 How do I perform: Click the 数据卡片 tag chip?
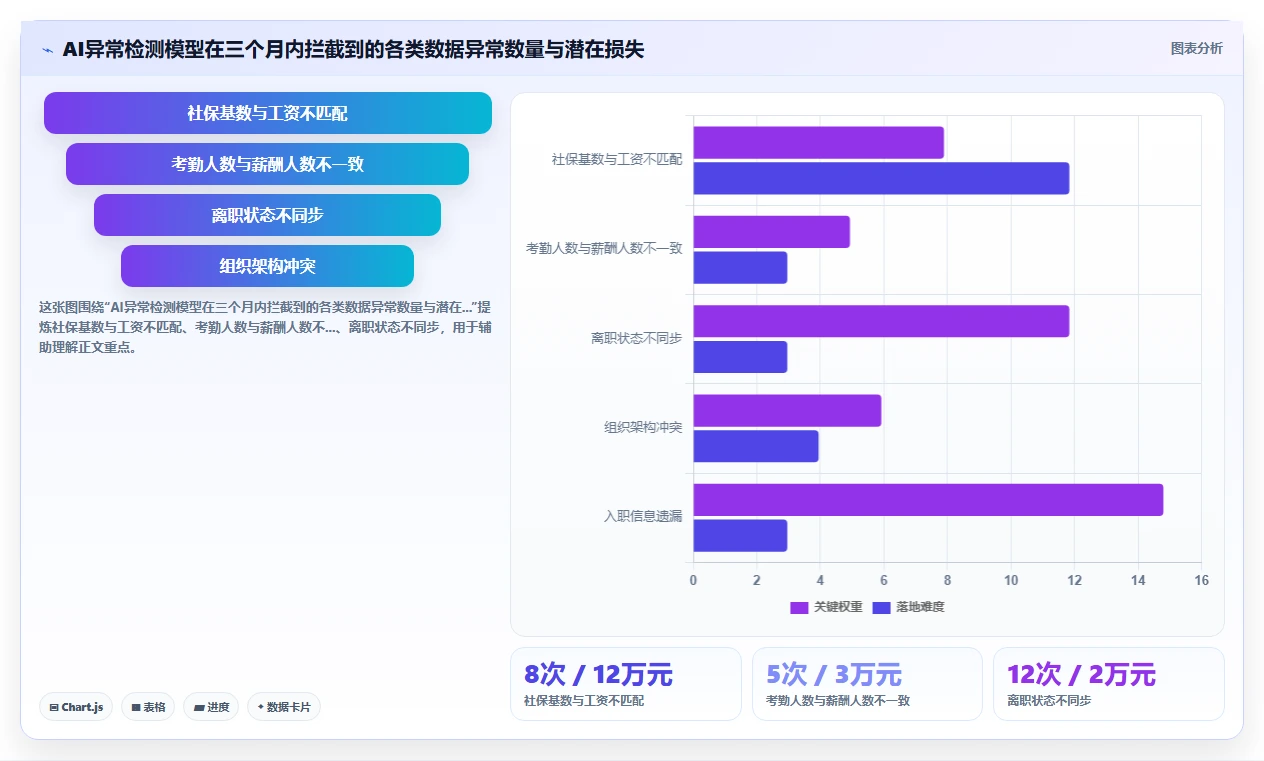[284, 707]
